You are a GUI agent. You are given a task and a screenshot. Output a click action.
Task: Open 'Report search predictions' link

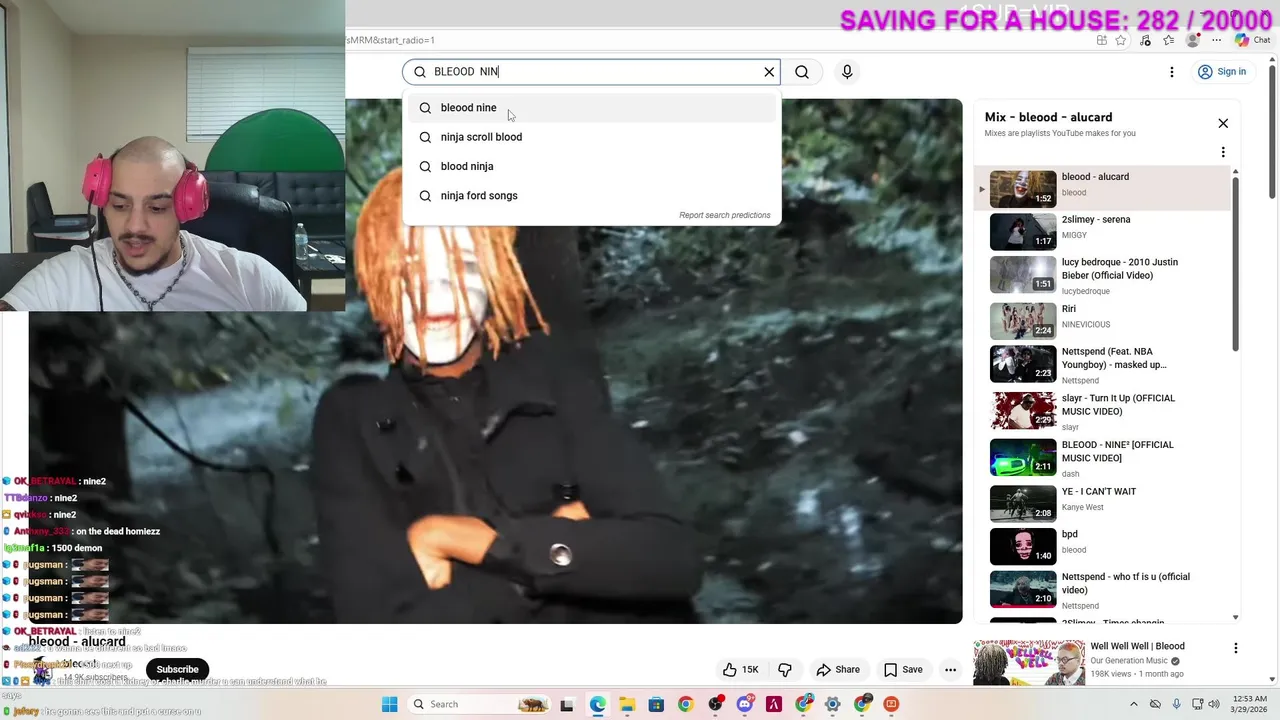[x=725, y=215]
